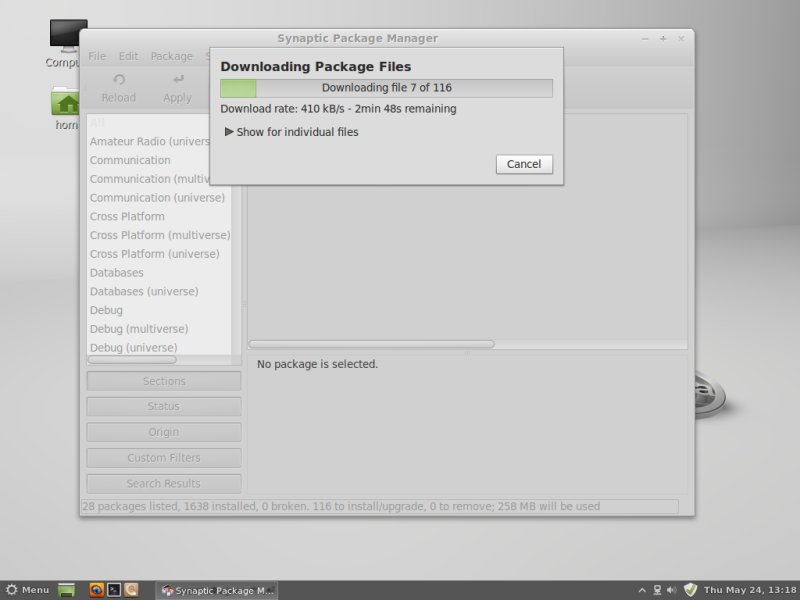
Task: Click the download progress bar
Action: pyautogui.click(x=386, y=88)
